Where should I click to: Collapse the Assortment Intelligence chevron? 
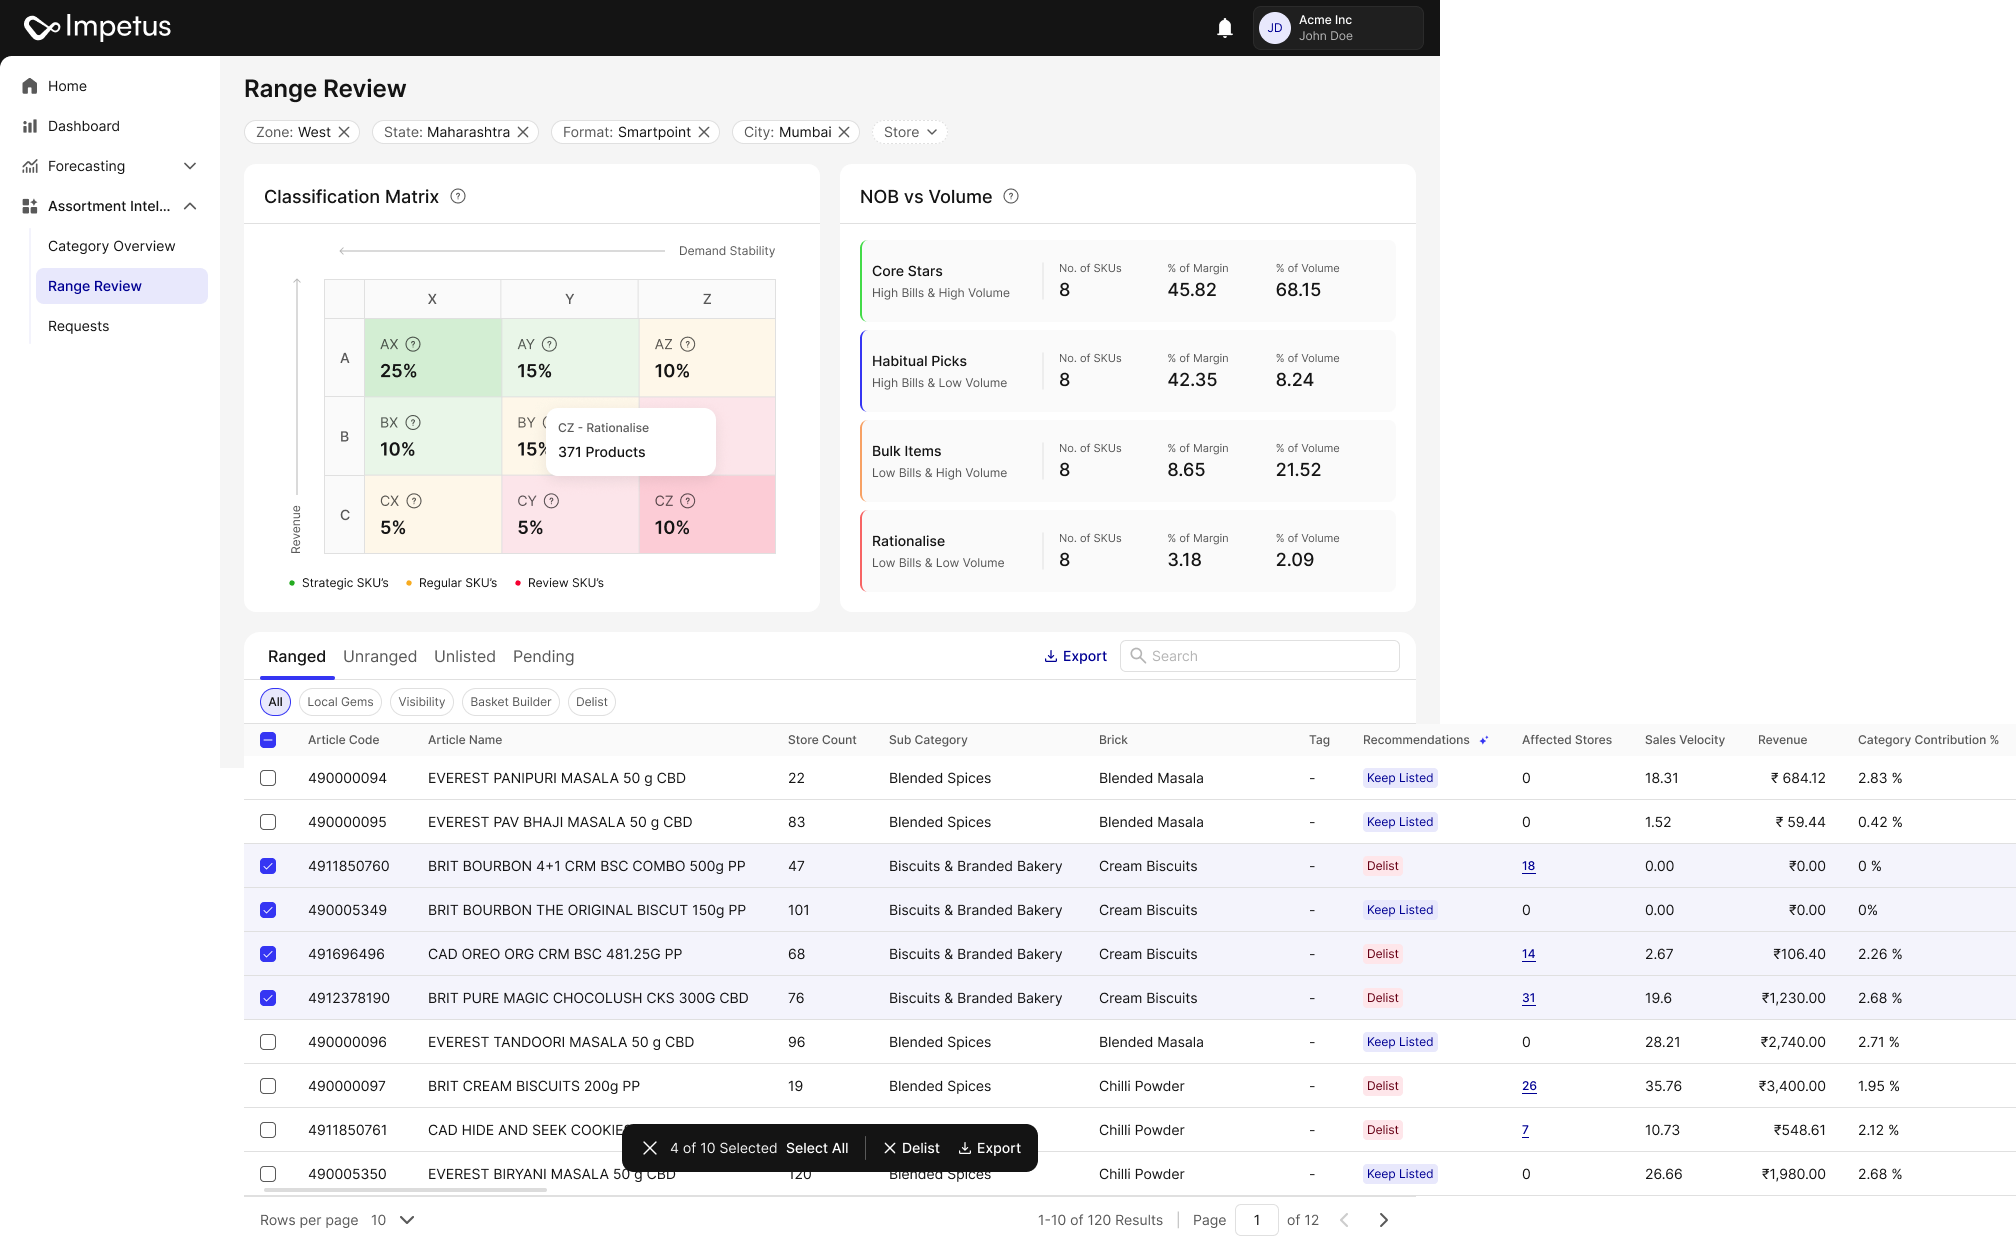coord(190,206)
